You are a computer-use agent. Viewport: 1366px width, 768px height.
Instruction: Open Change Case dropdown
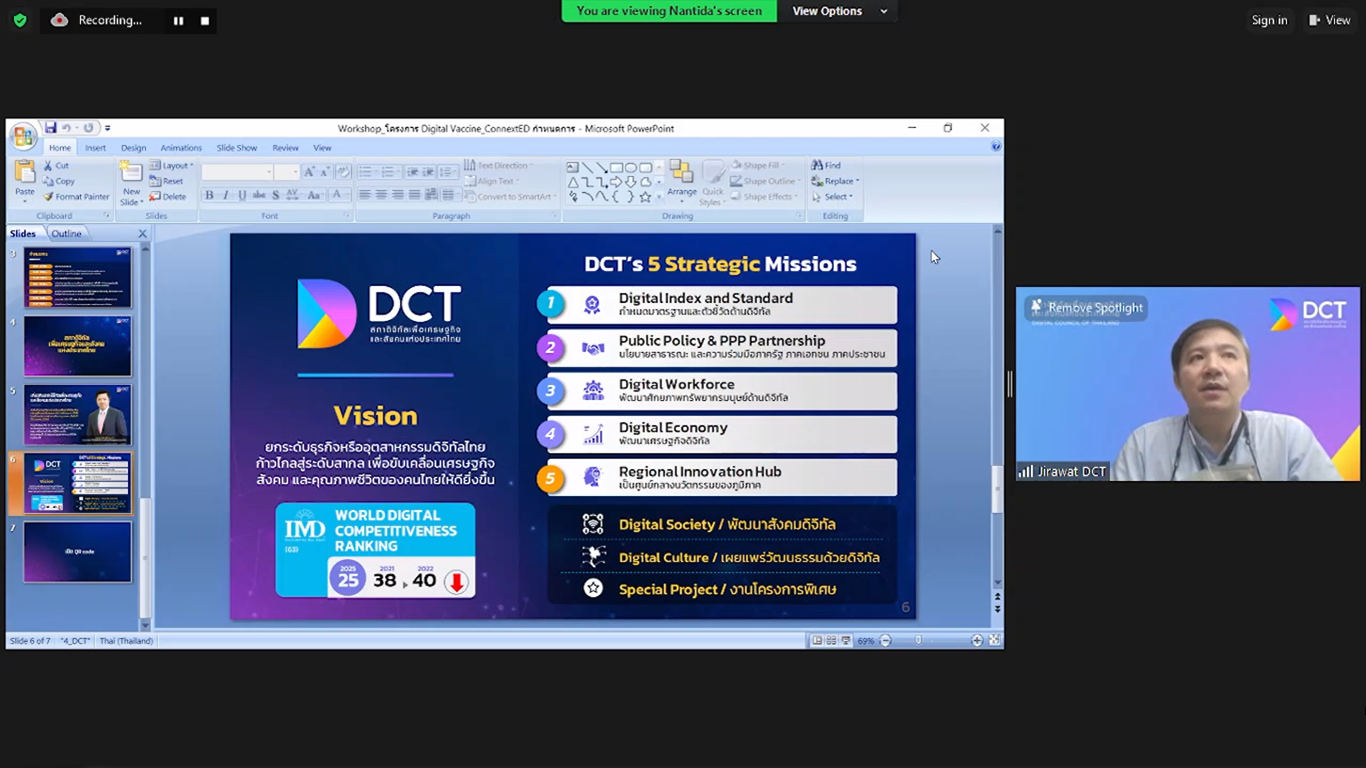pyautogui.click(x=315, y=195)
